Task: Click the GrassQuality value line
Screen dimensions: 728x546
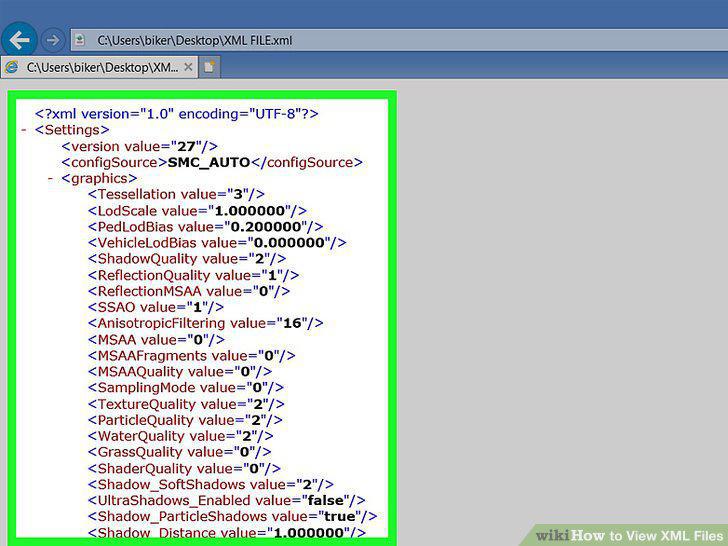Action: 179,452
